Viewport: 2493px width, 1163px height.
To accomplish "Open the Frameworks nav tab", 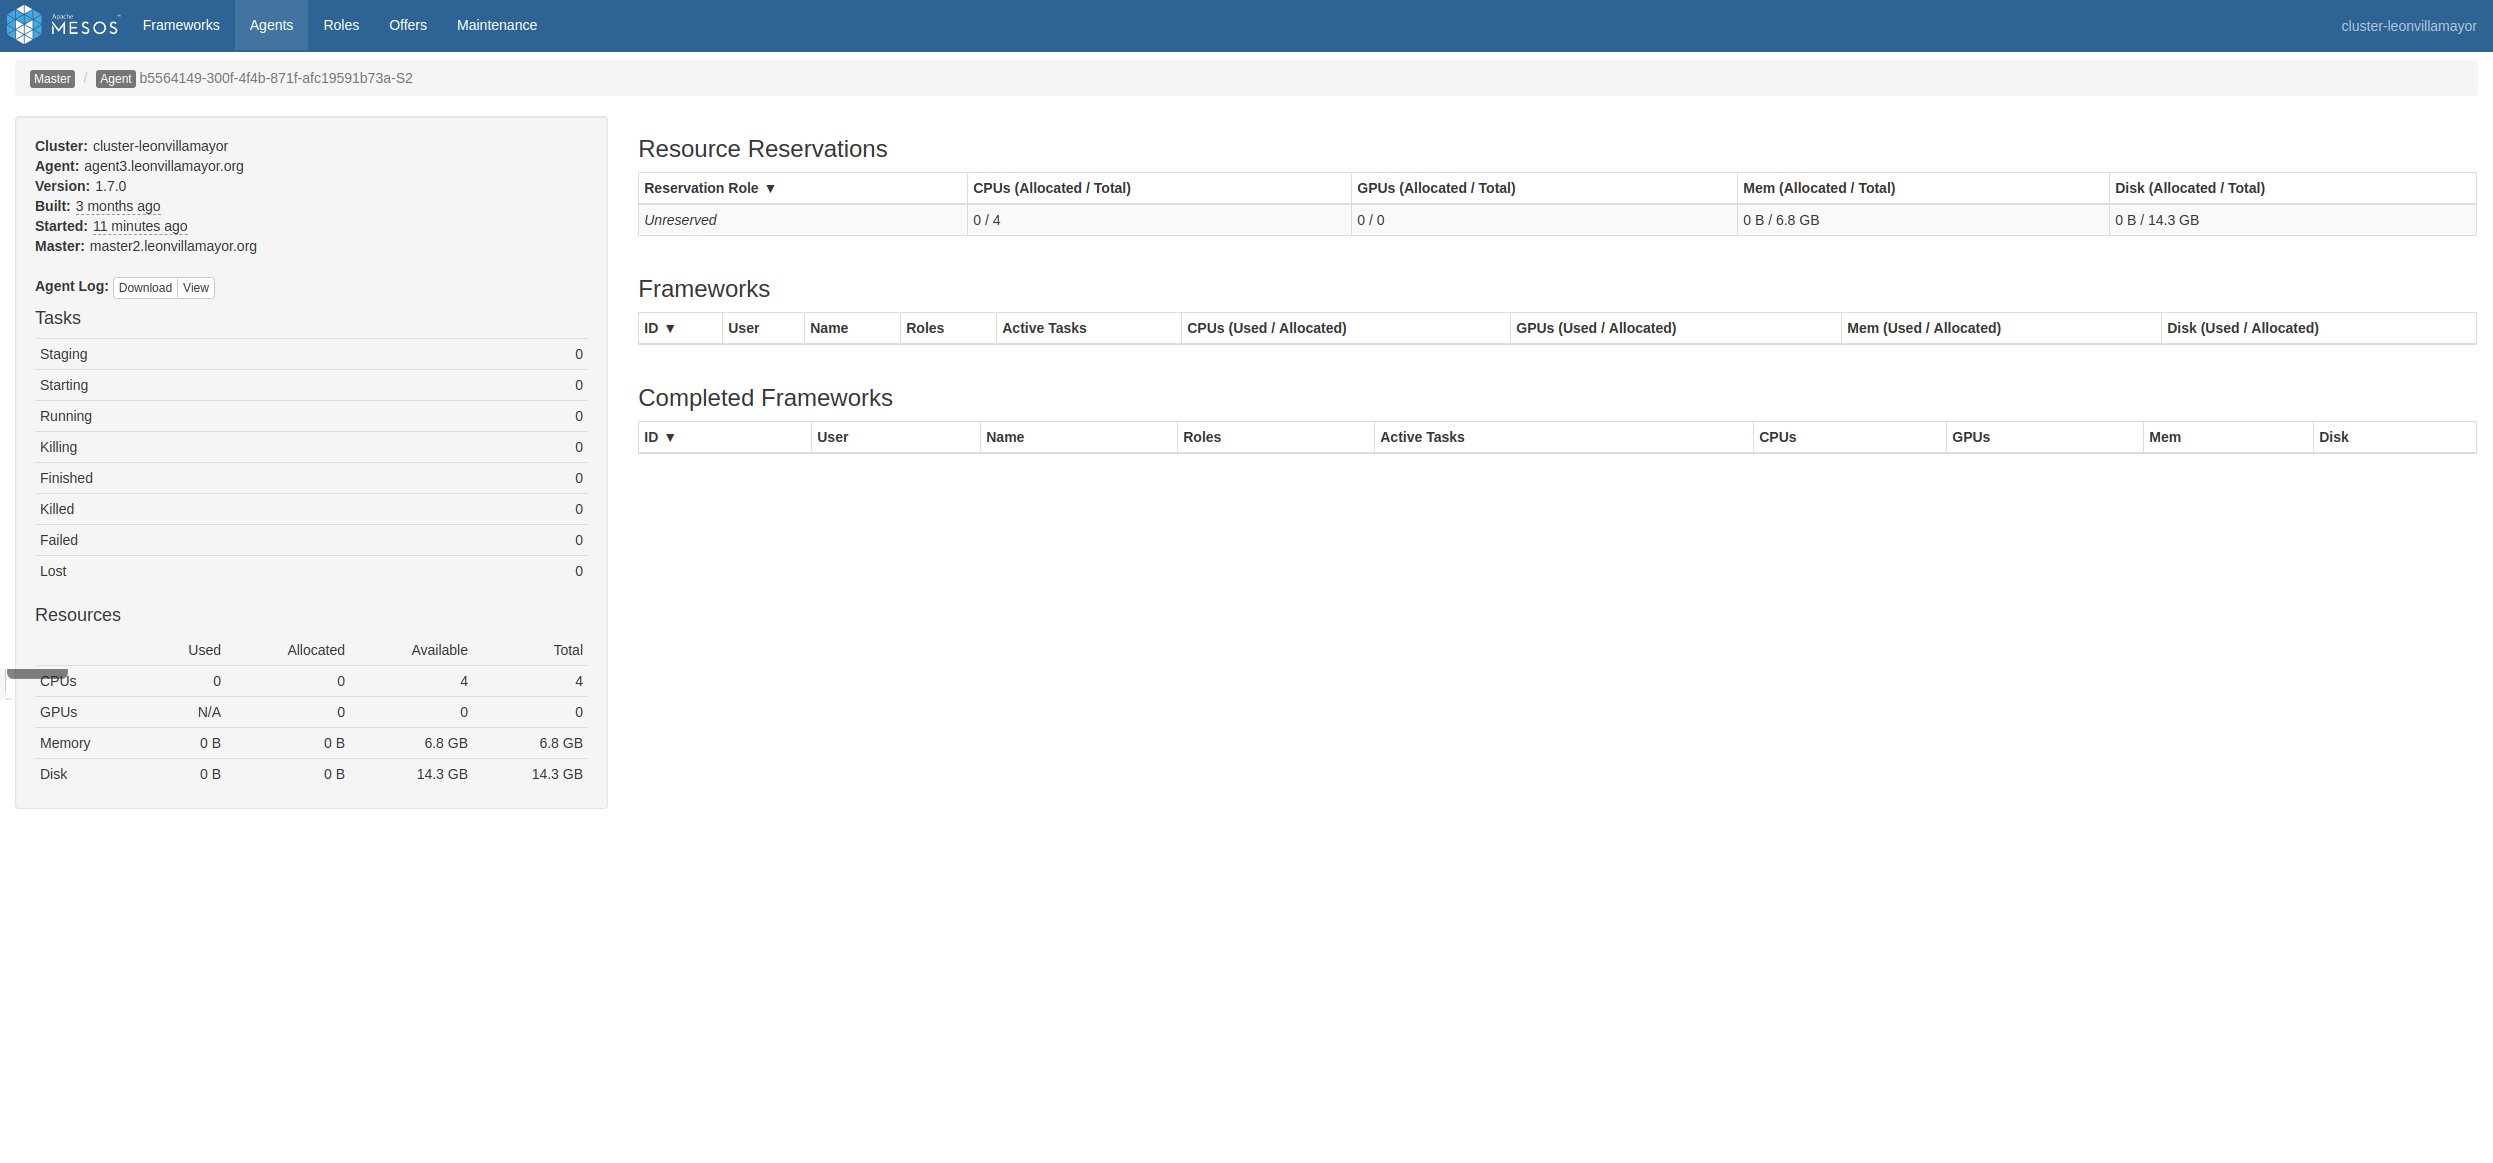I will point(181,25).
